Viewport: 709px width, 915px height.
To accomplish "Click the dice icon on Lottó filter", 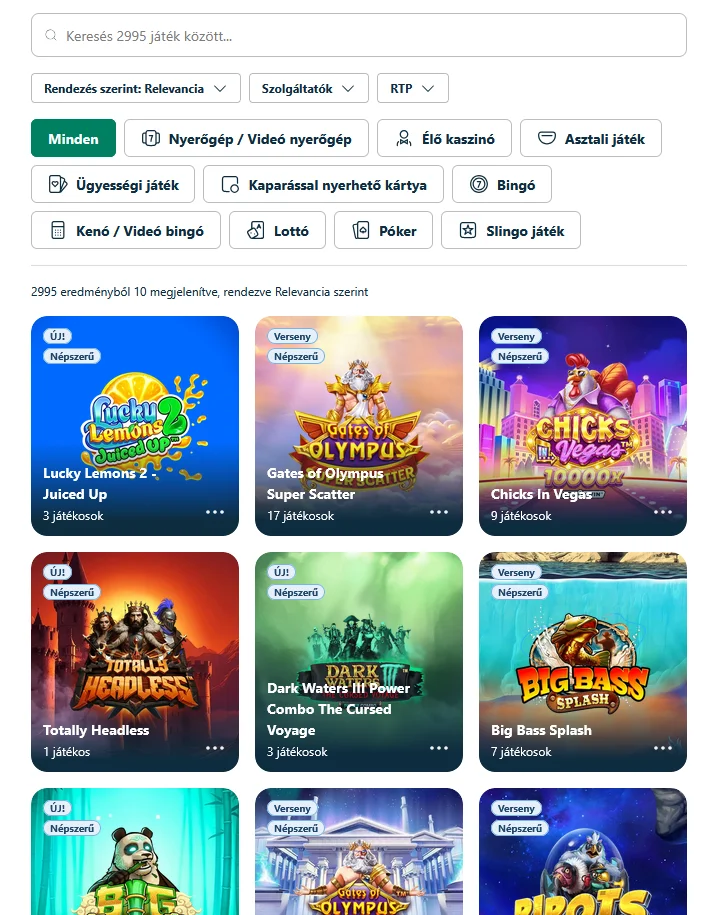I will click(x=253, y=230).
